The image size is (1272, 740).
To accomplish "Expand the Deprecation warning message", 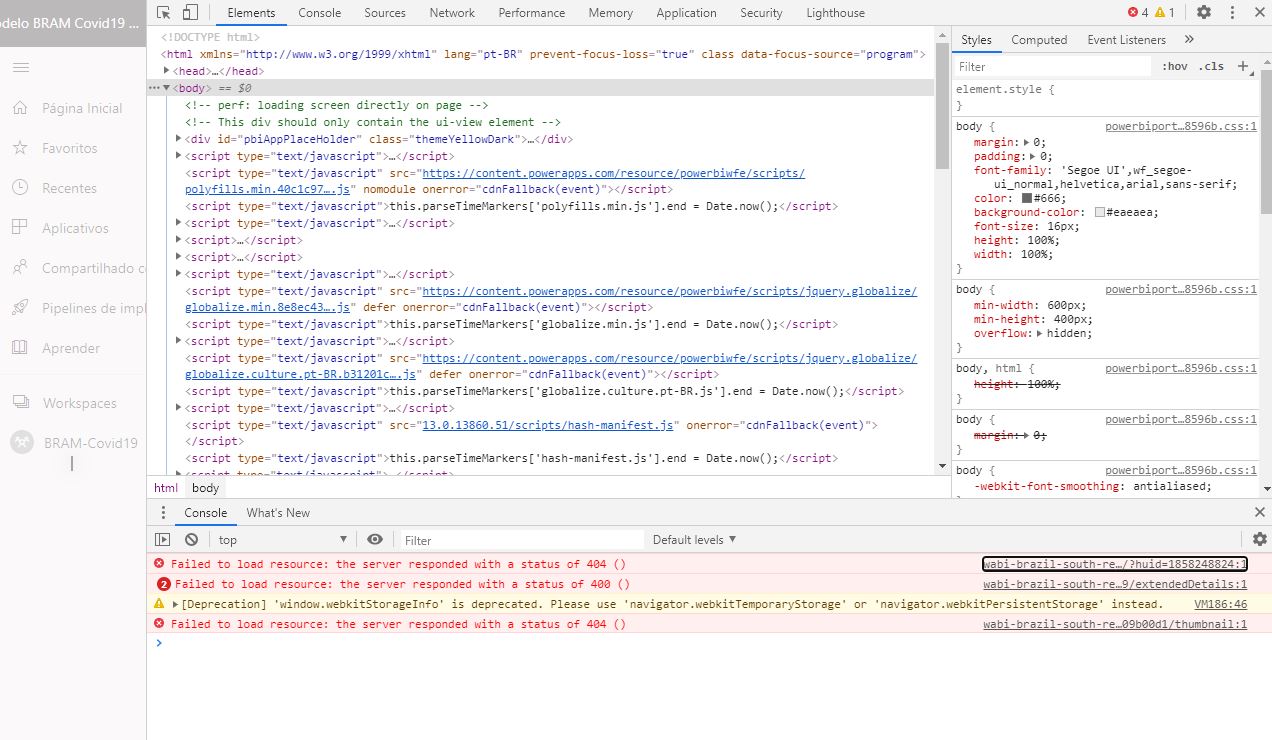I will point(176,604).
